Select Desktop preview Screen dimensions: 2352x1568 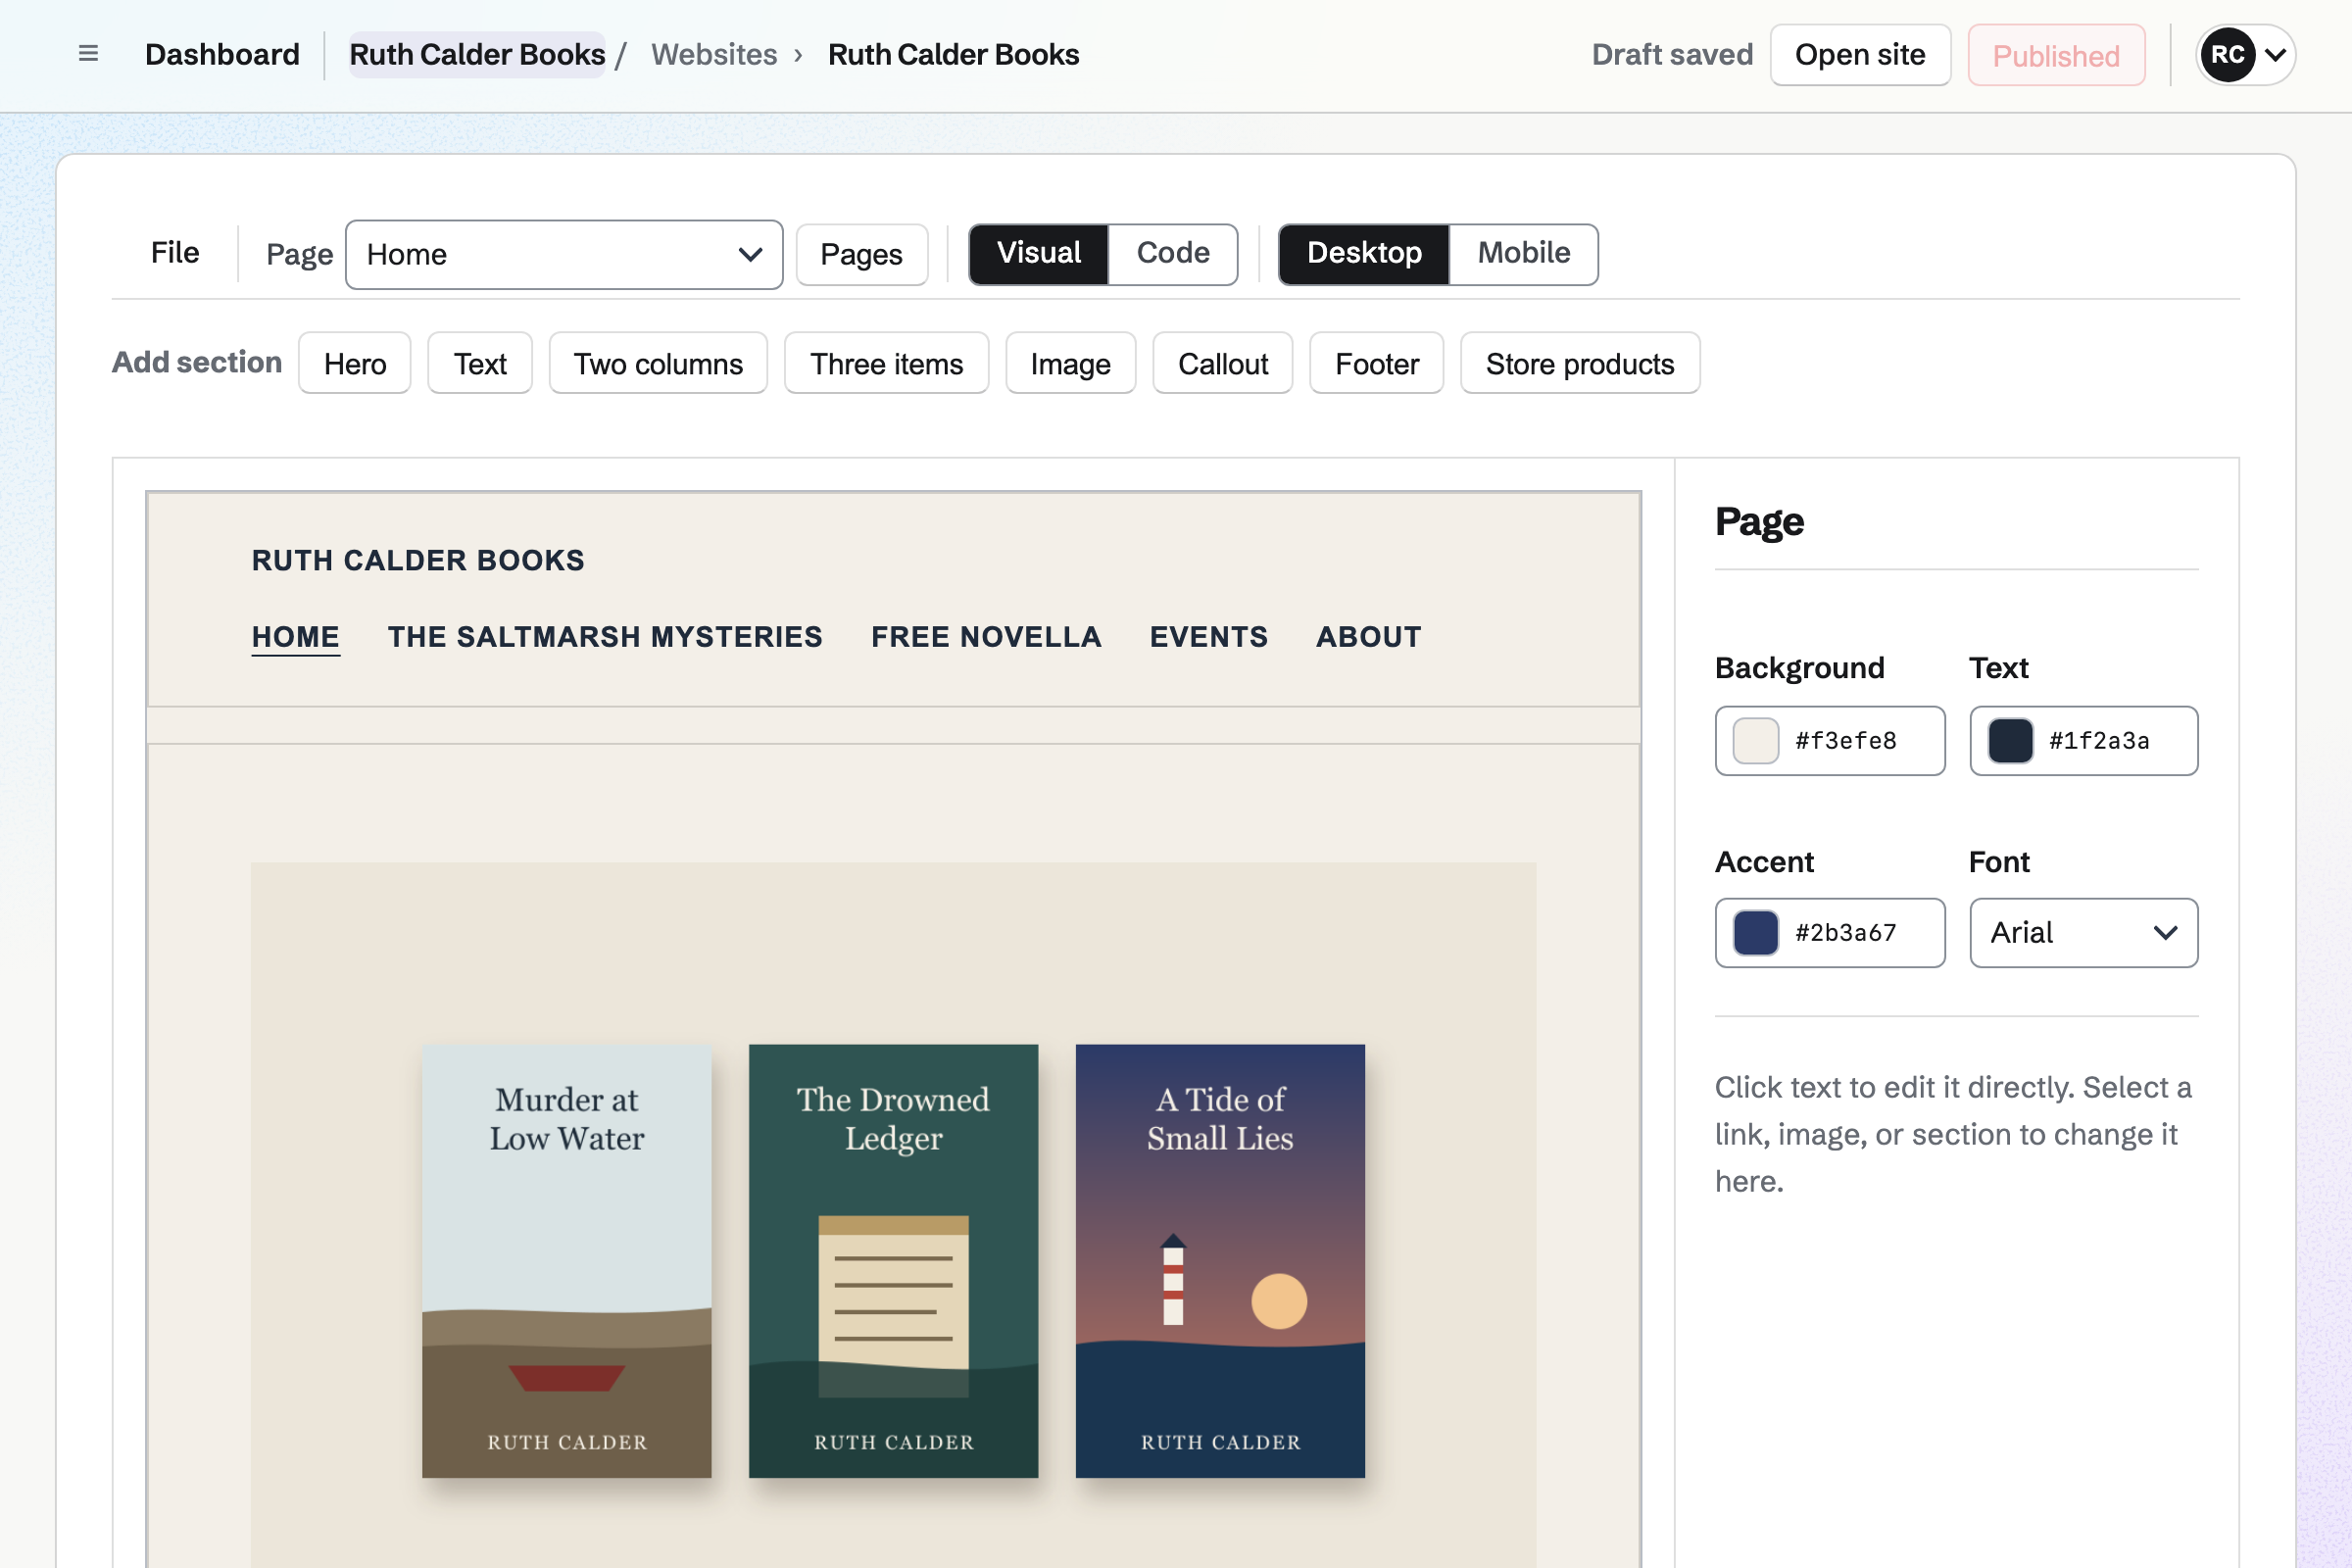click(x=1364, y=254)
